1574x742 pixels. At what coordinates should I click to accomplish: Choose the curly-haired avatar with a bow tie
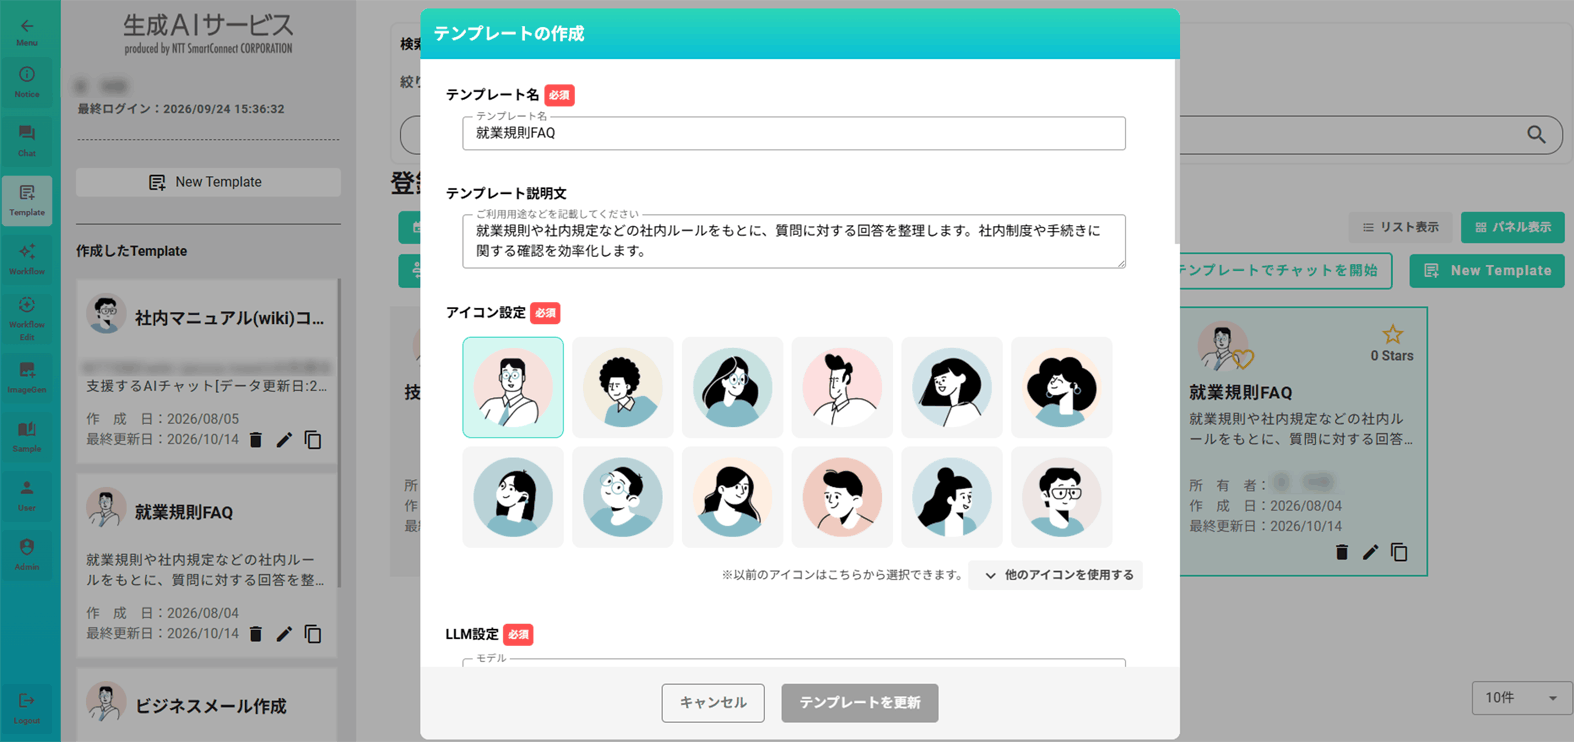pos(623,387)
